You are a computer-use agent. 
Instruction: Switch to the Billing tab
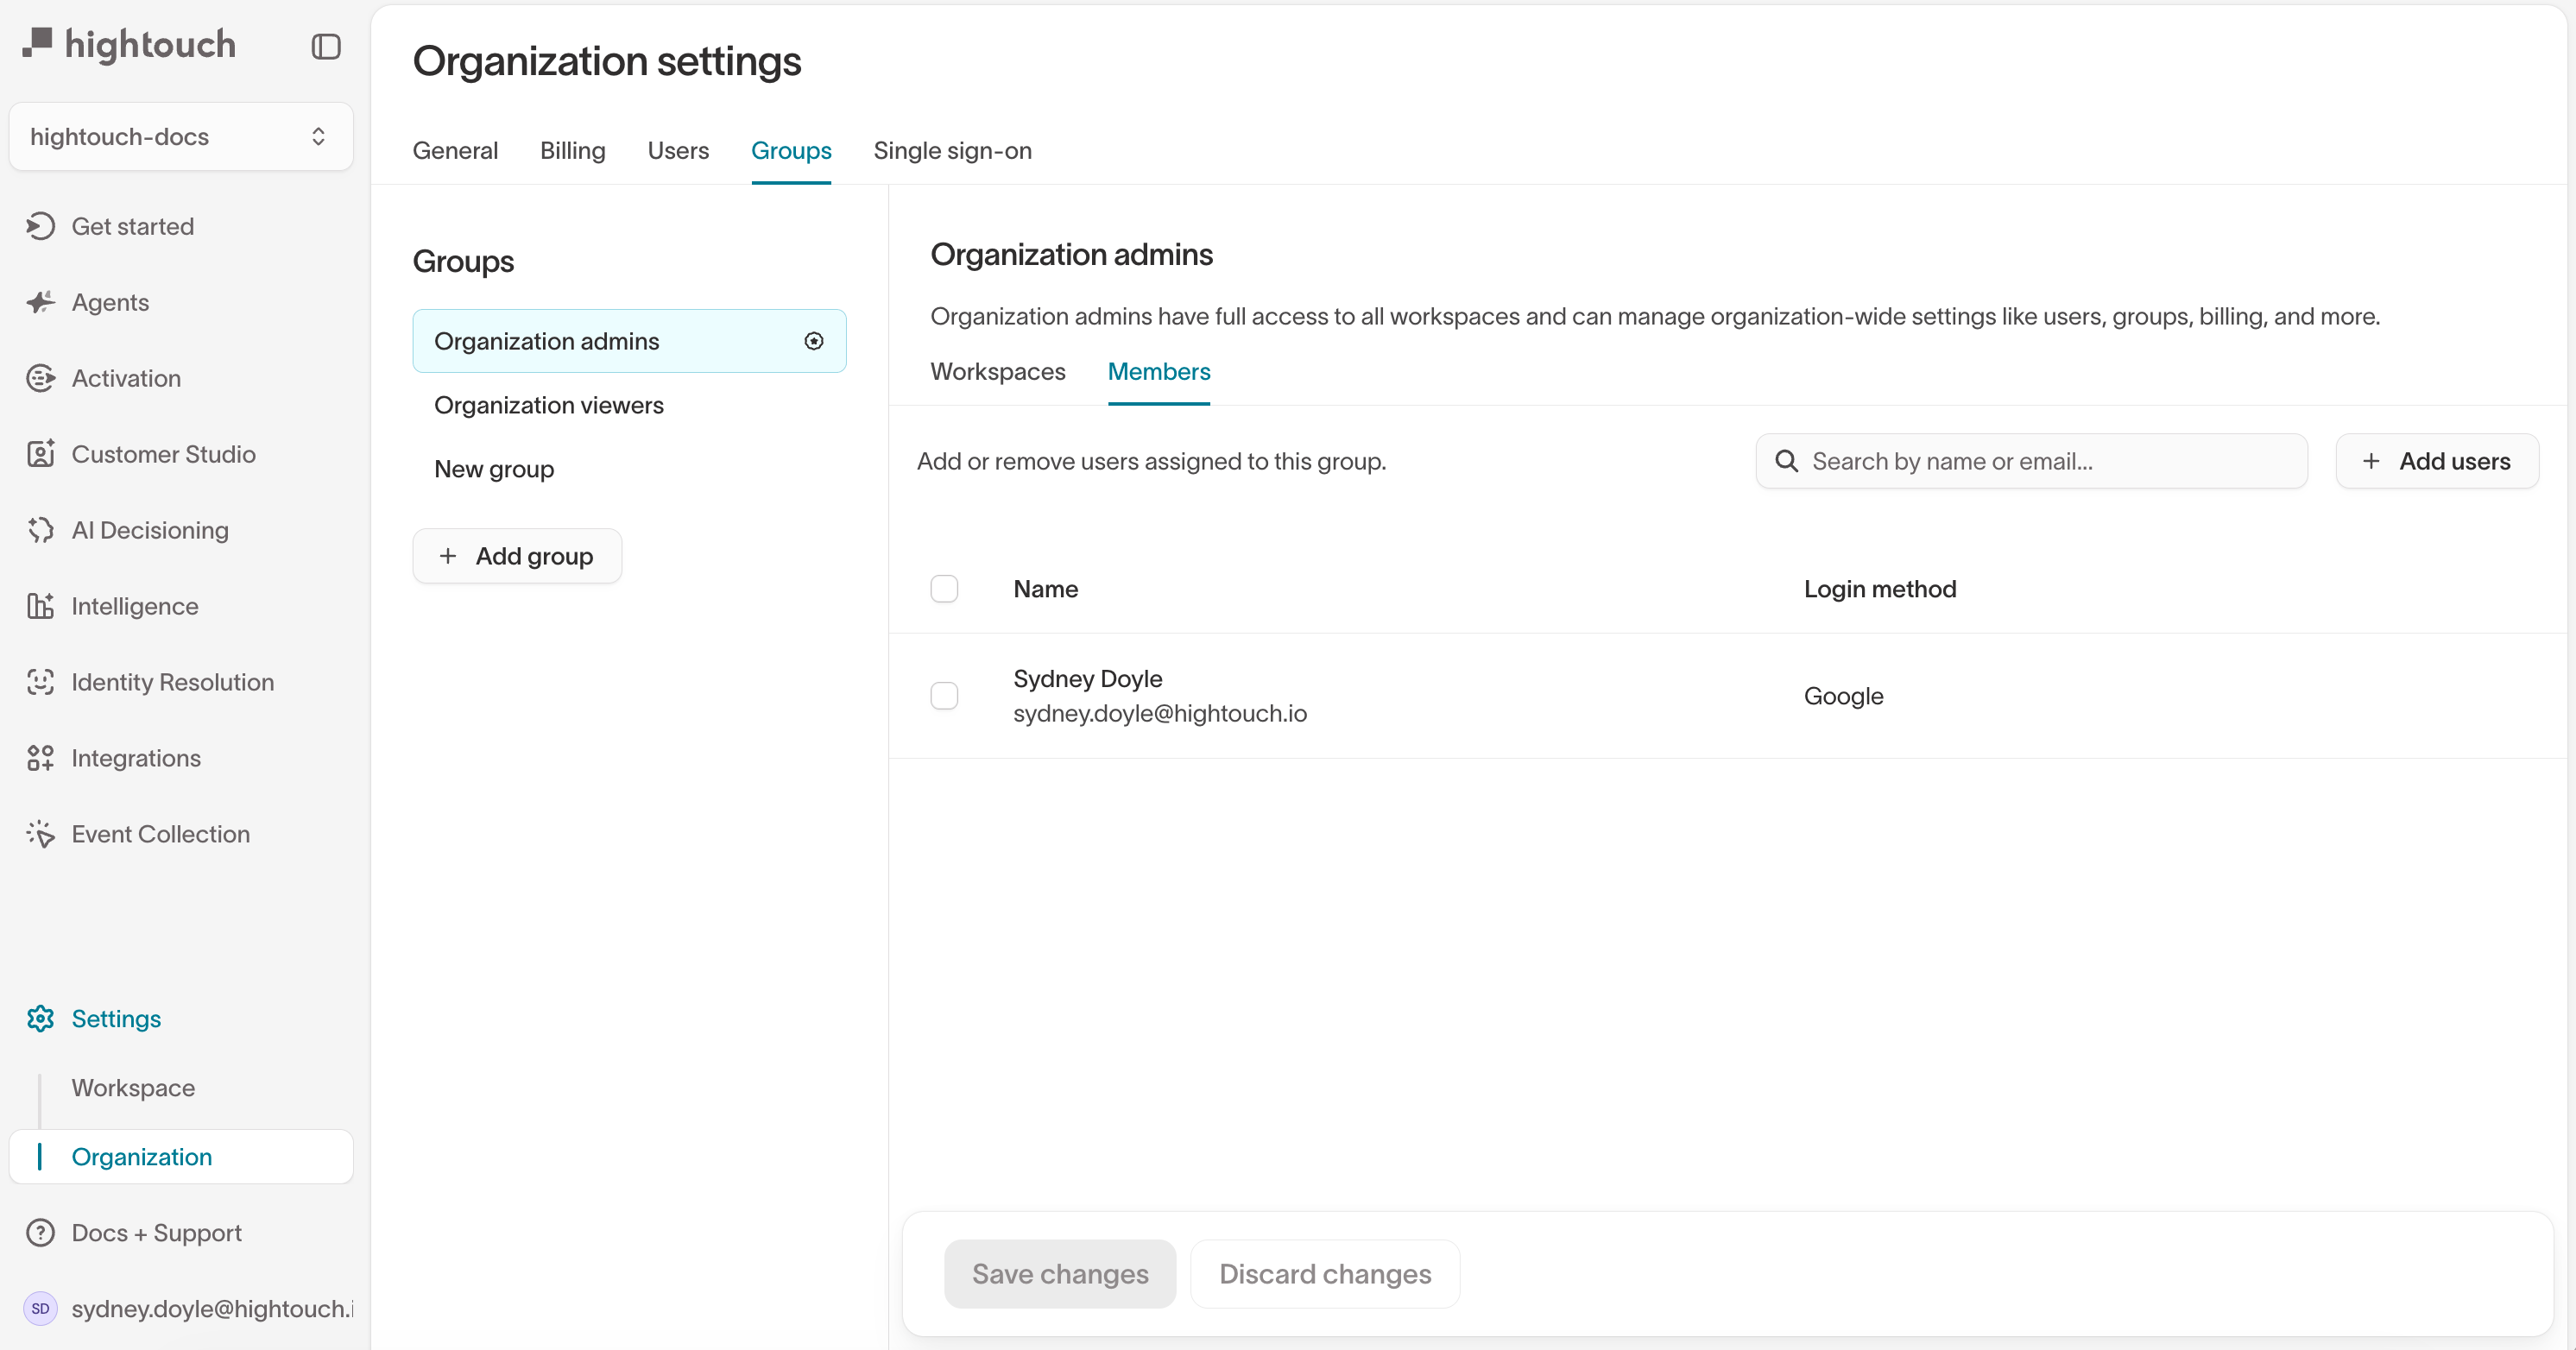(573, 150)
